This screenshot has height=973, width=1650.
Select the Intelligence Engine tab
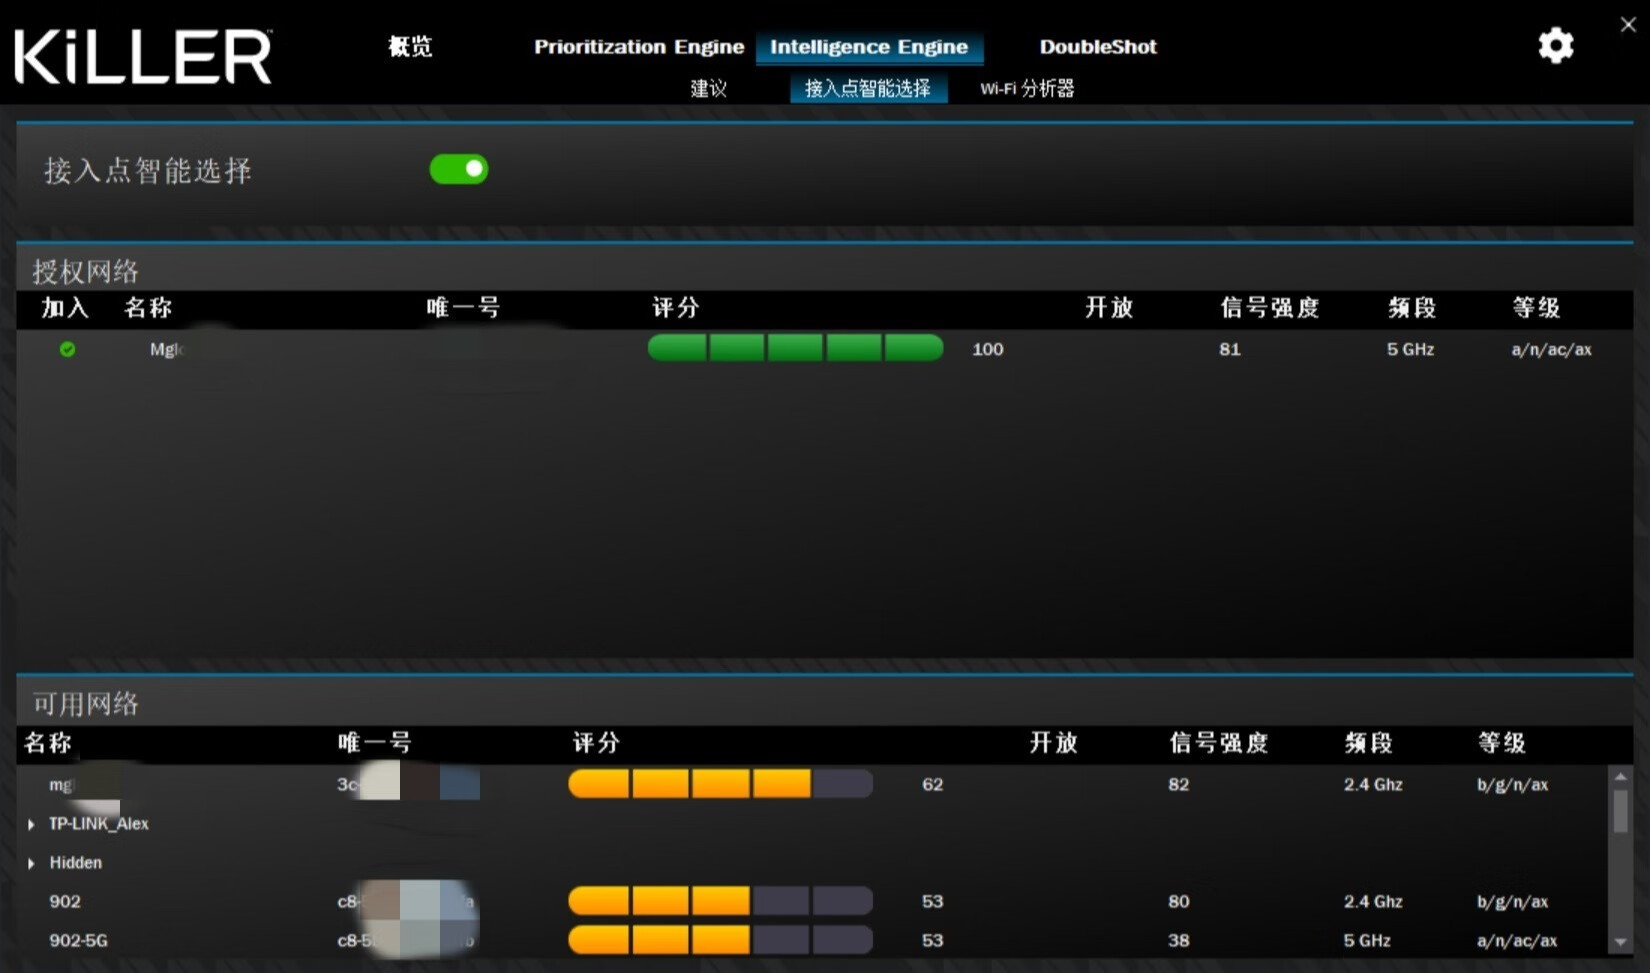pos(868,47)
